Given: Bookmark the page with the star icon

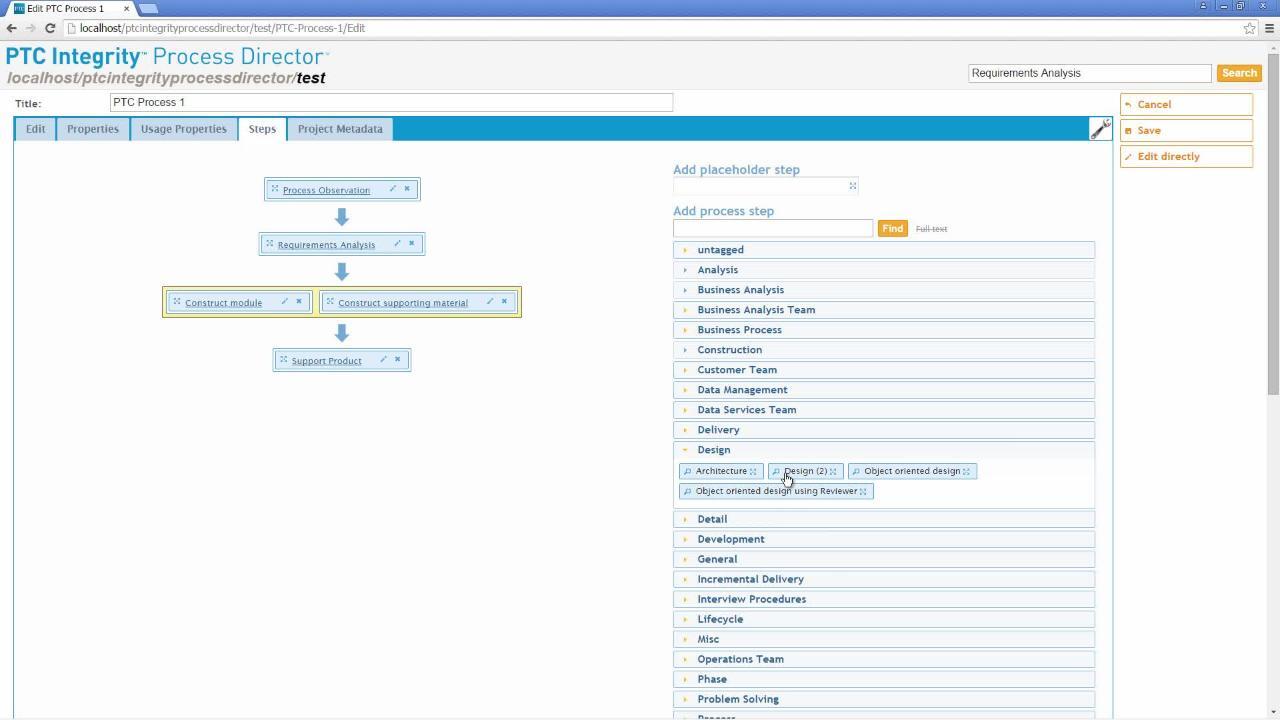Looking at the screenshot, I should pos(1249,28).
